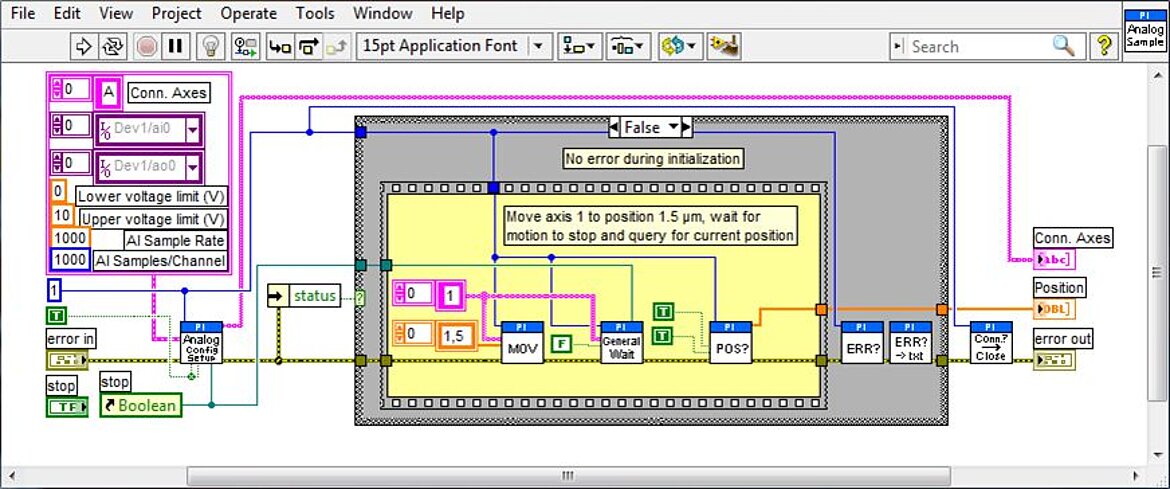Click the Step Over button
This screenshot has width=1170, height=489.
(307, 46)
